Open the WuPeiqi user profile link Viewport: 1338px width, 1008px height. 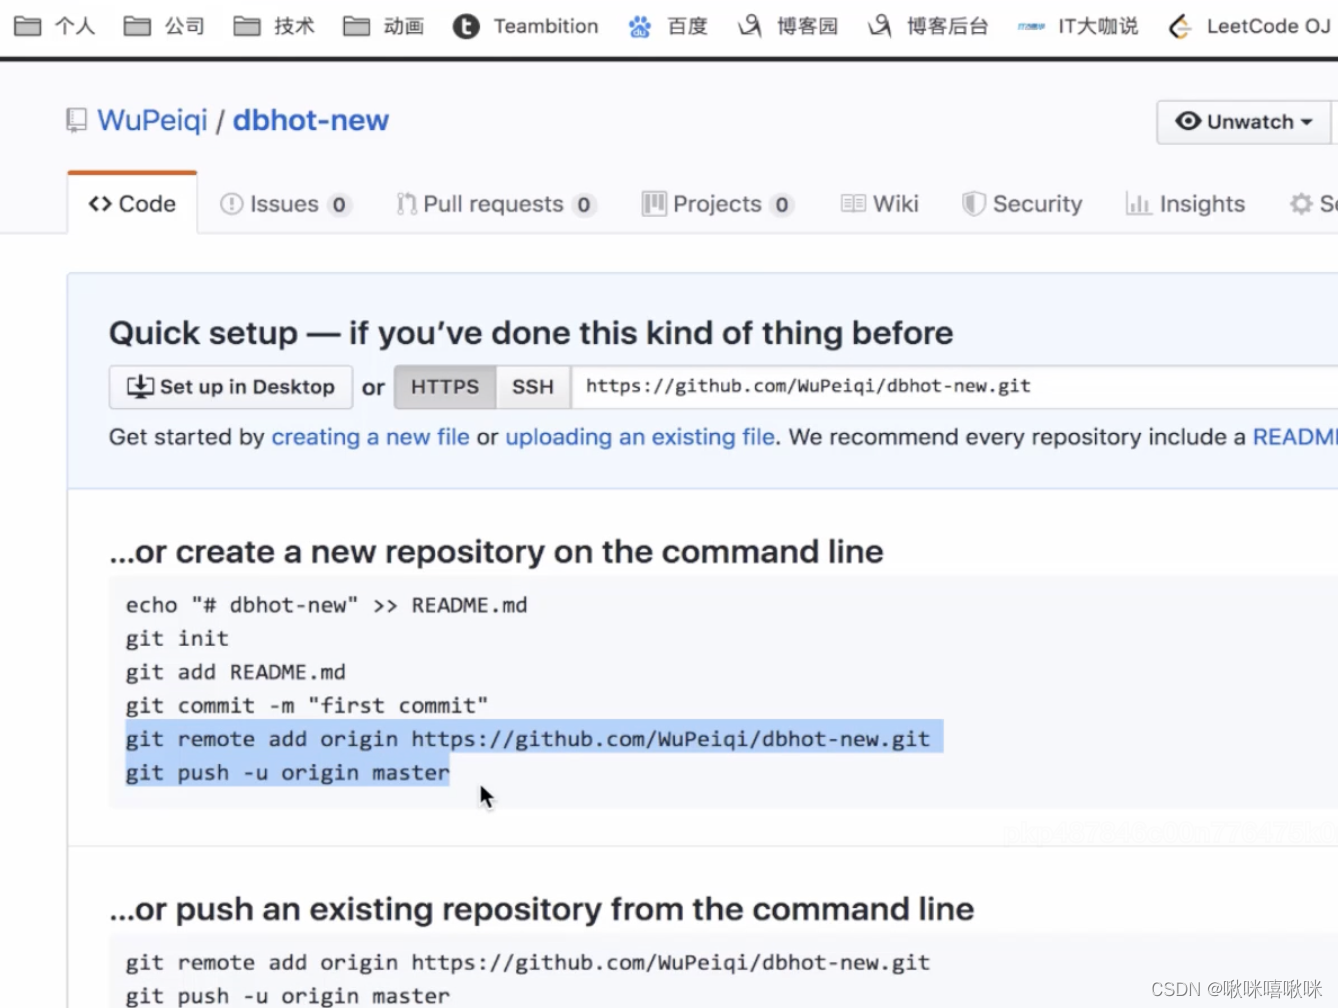(x=152, y=120)
